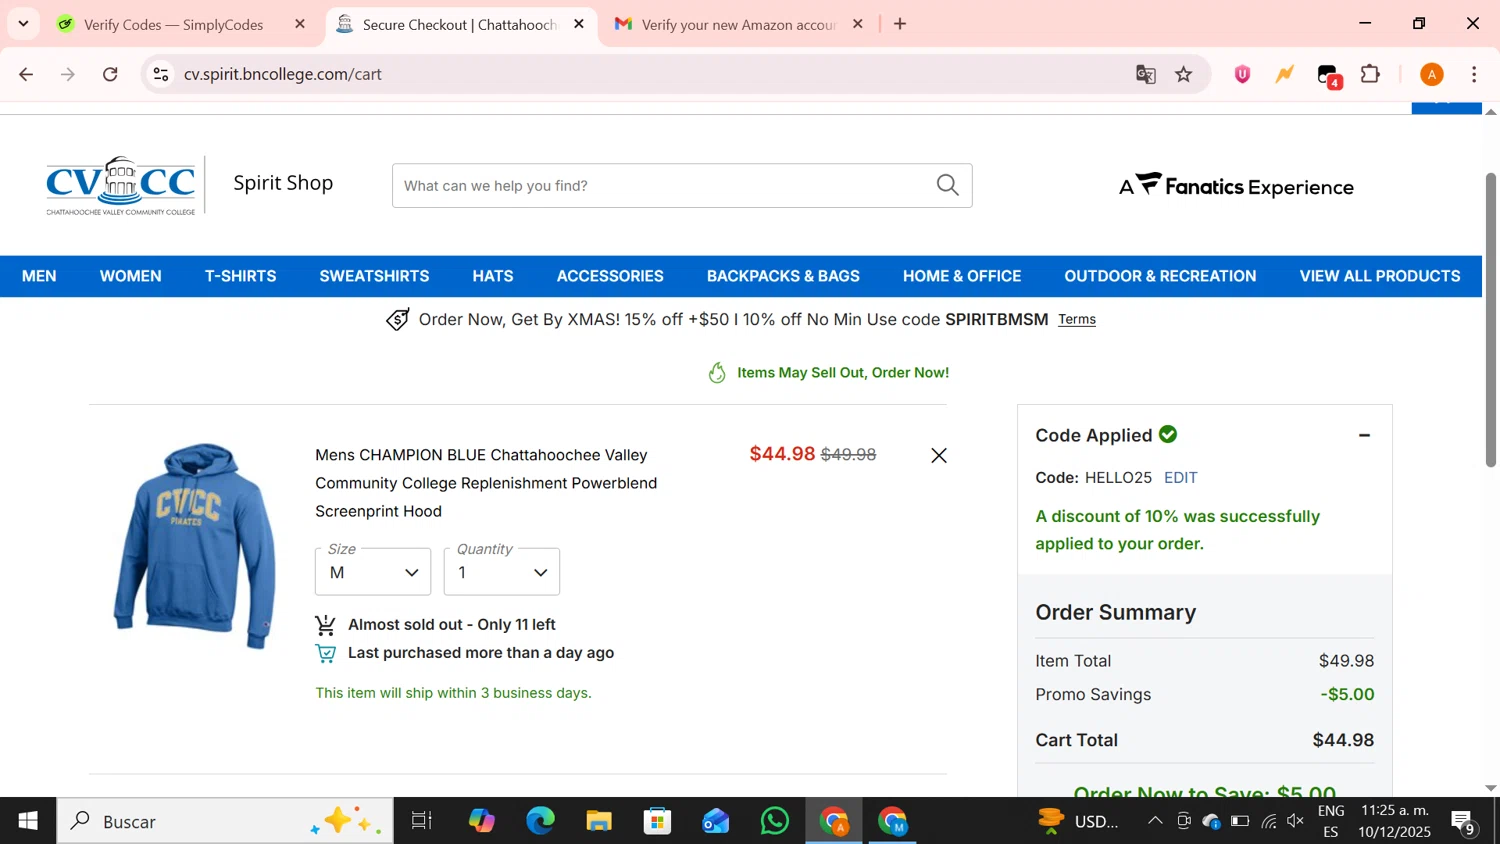The width and height of the screenshot is (1500, 844).
Task: Open Microsoft Edge from the taskbar
Action: [540, 821]
